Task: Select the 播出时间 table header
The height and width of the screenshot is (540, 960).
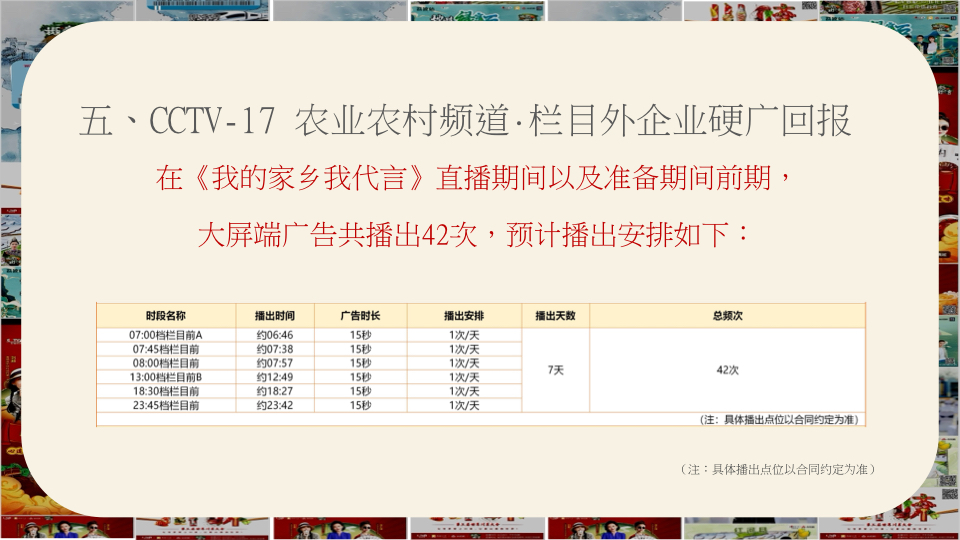Action: 275,315
